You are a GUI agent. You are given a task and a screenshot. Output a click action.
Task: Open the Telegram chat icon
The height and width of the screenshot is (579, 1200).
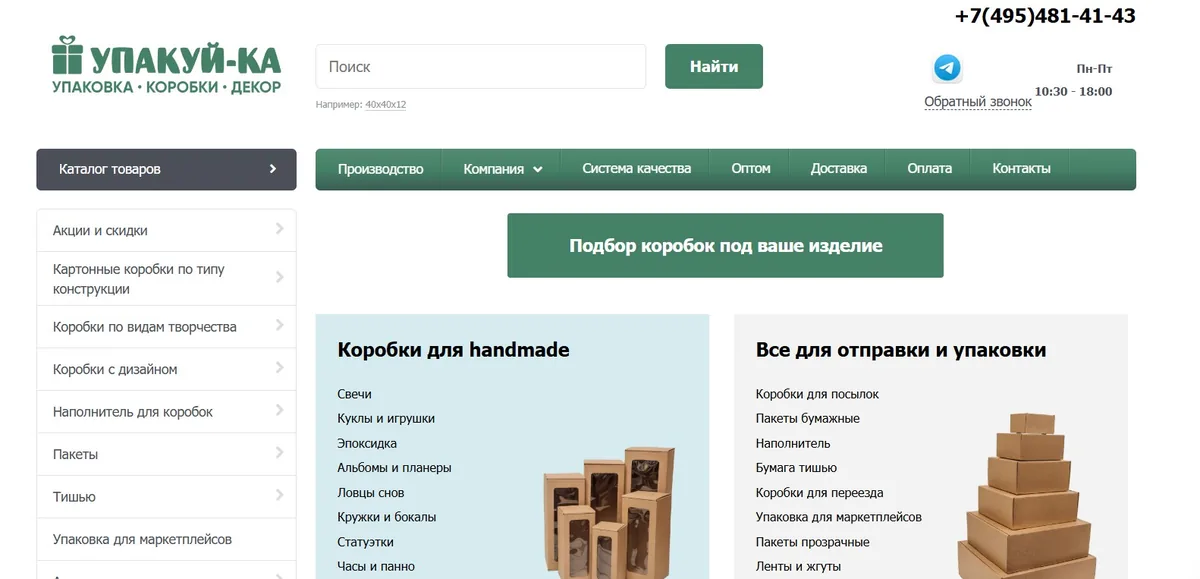click(947, 68)
